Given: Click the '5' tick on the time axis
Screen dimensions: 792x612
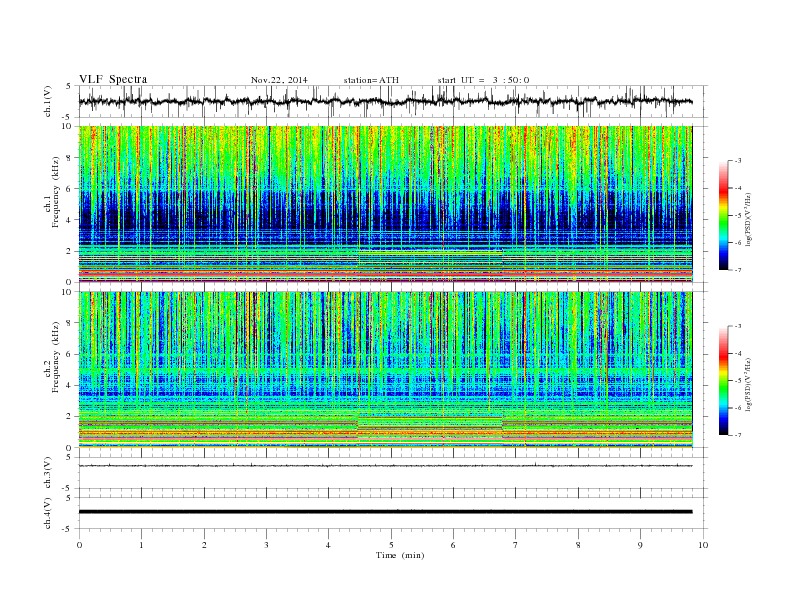Looking at the screenshot, I should [x=391, y=545].
